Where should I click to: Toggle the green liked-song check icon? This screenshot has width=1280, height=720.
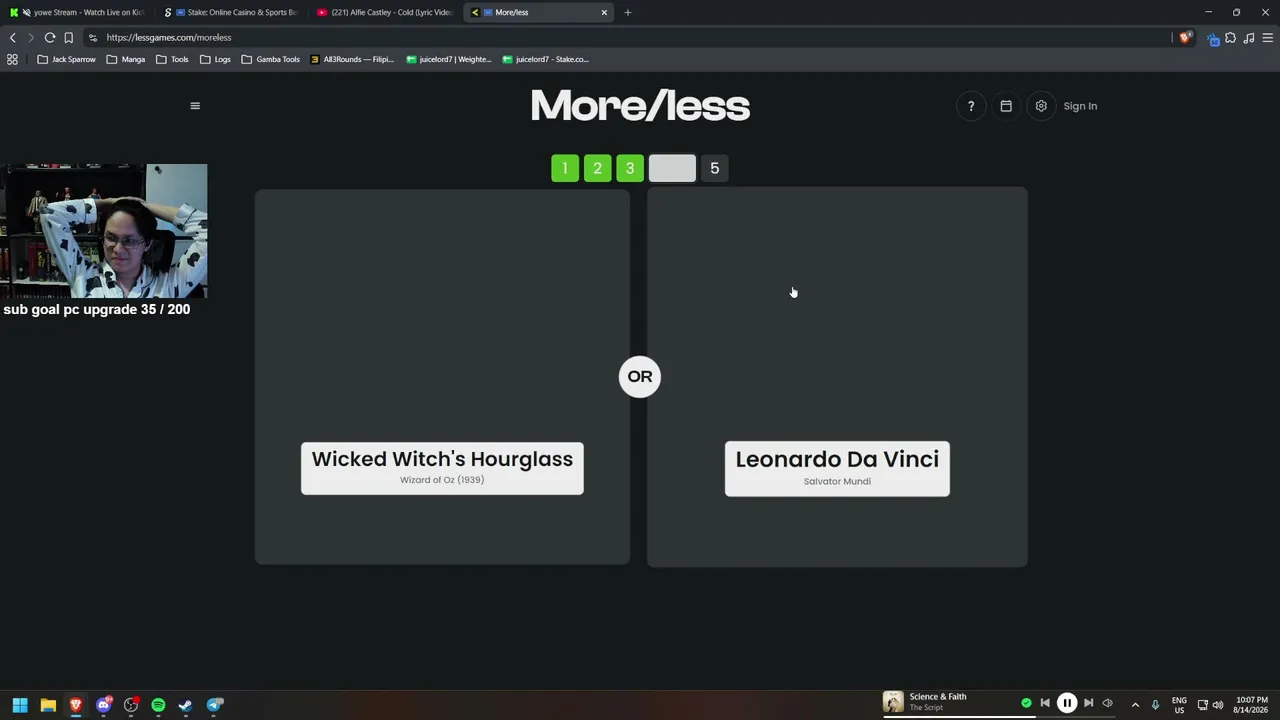coord(1026,703)
